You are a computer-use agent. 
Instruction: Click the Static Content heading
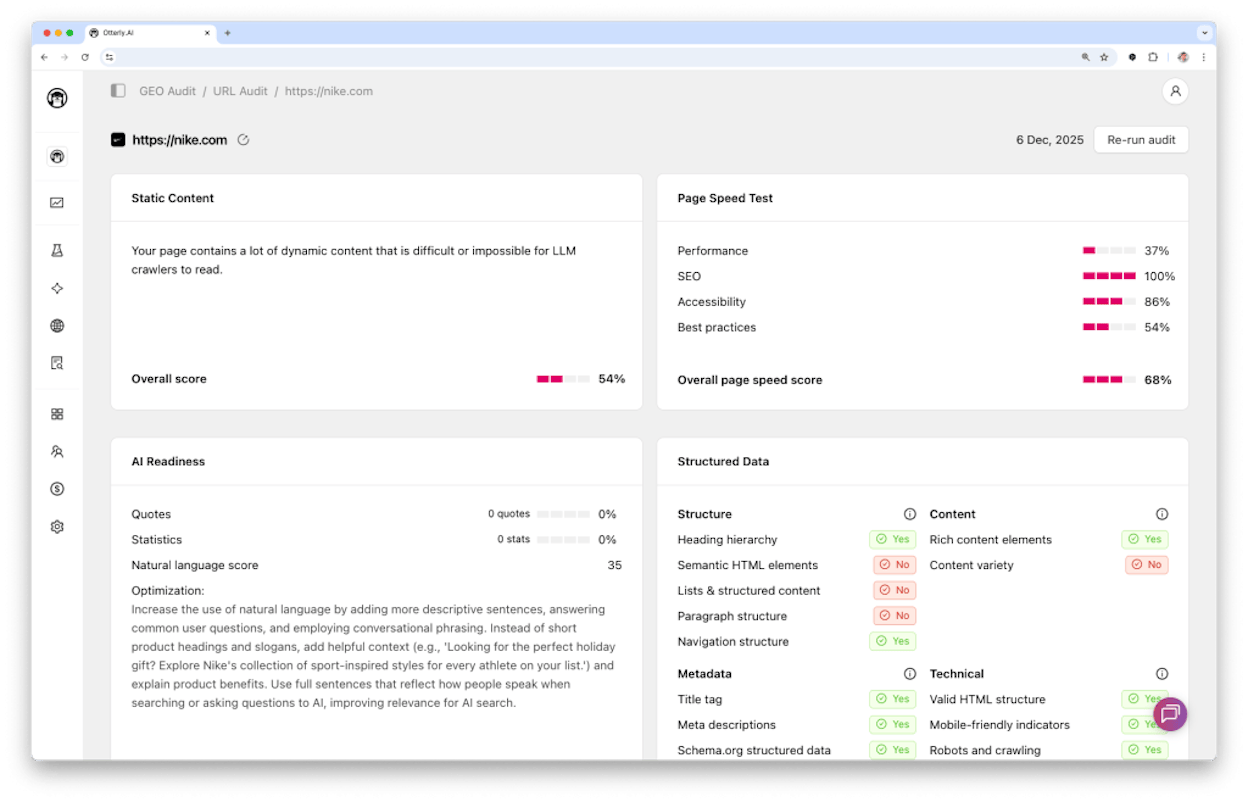pos(173,198)
